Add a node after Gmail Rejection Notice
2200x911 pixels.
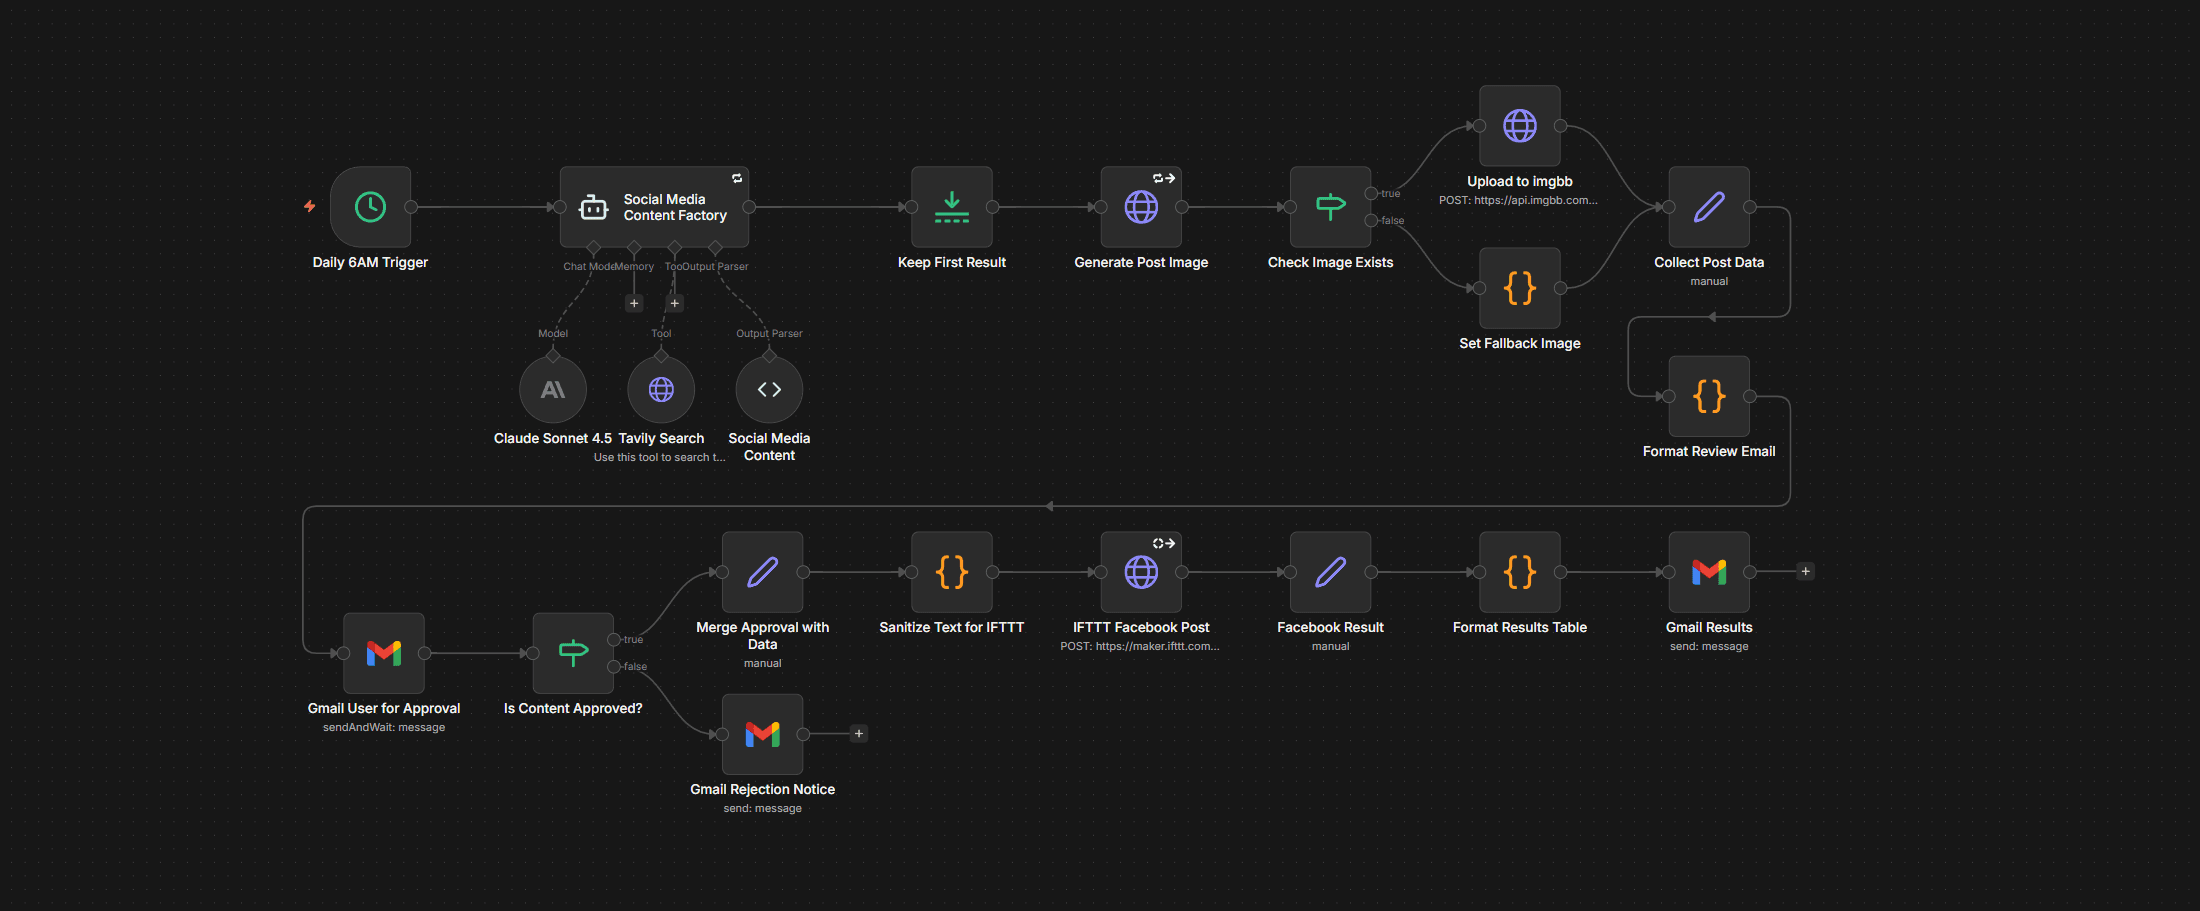click(x=858, y=734)
